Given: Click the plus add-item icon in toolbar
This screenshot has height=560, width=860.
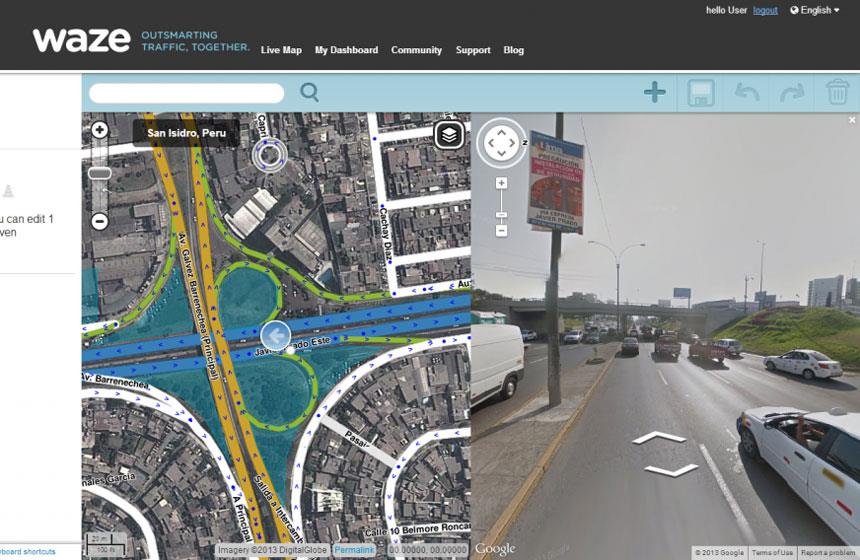Looking at the screenshot, I should tap(655, 93).
